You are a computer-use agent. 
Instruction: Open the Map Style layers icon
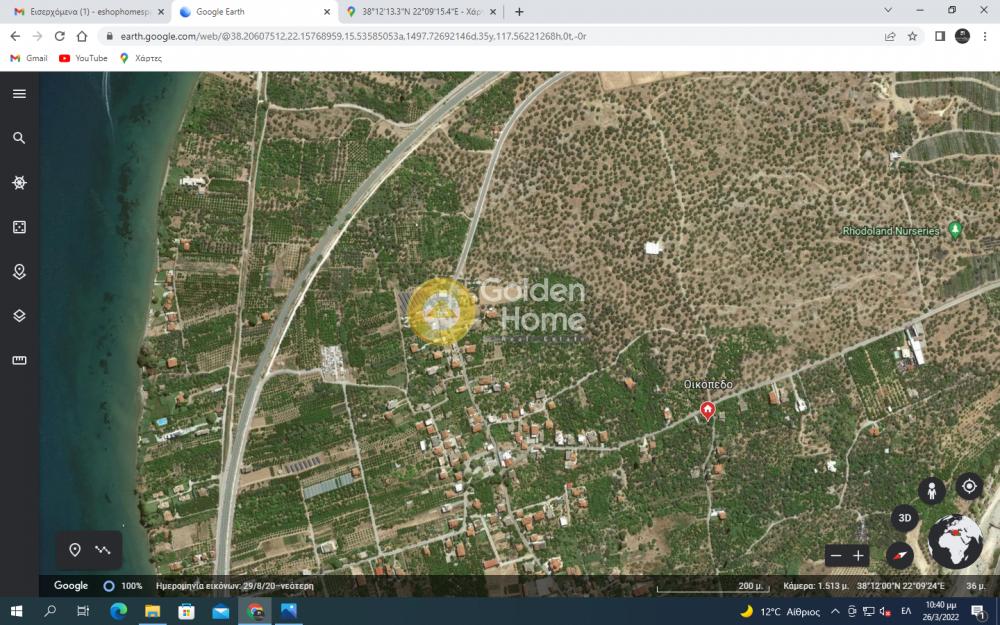click(x=19, y=316)
